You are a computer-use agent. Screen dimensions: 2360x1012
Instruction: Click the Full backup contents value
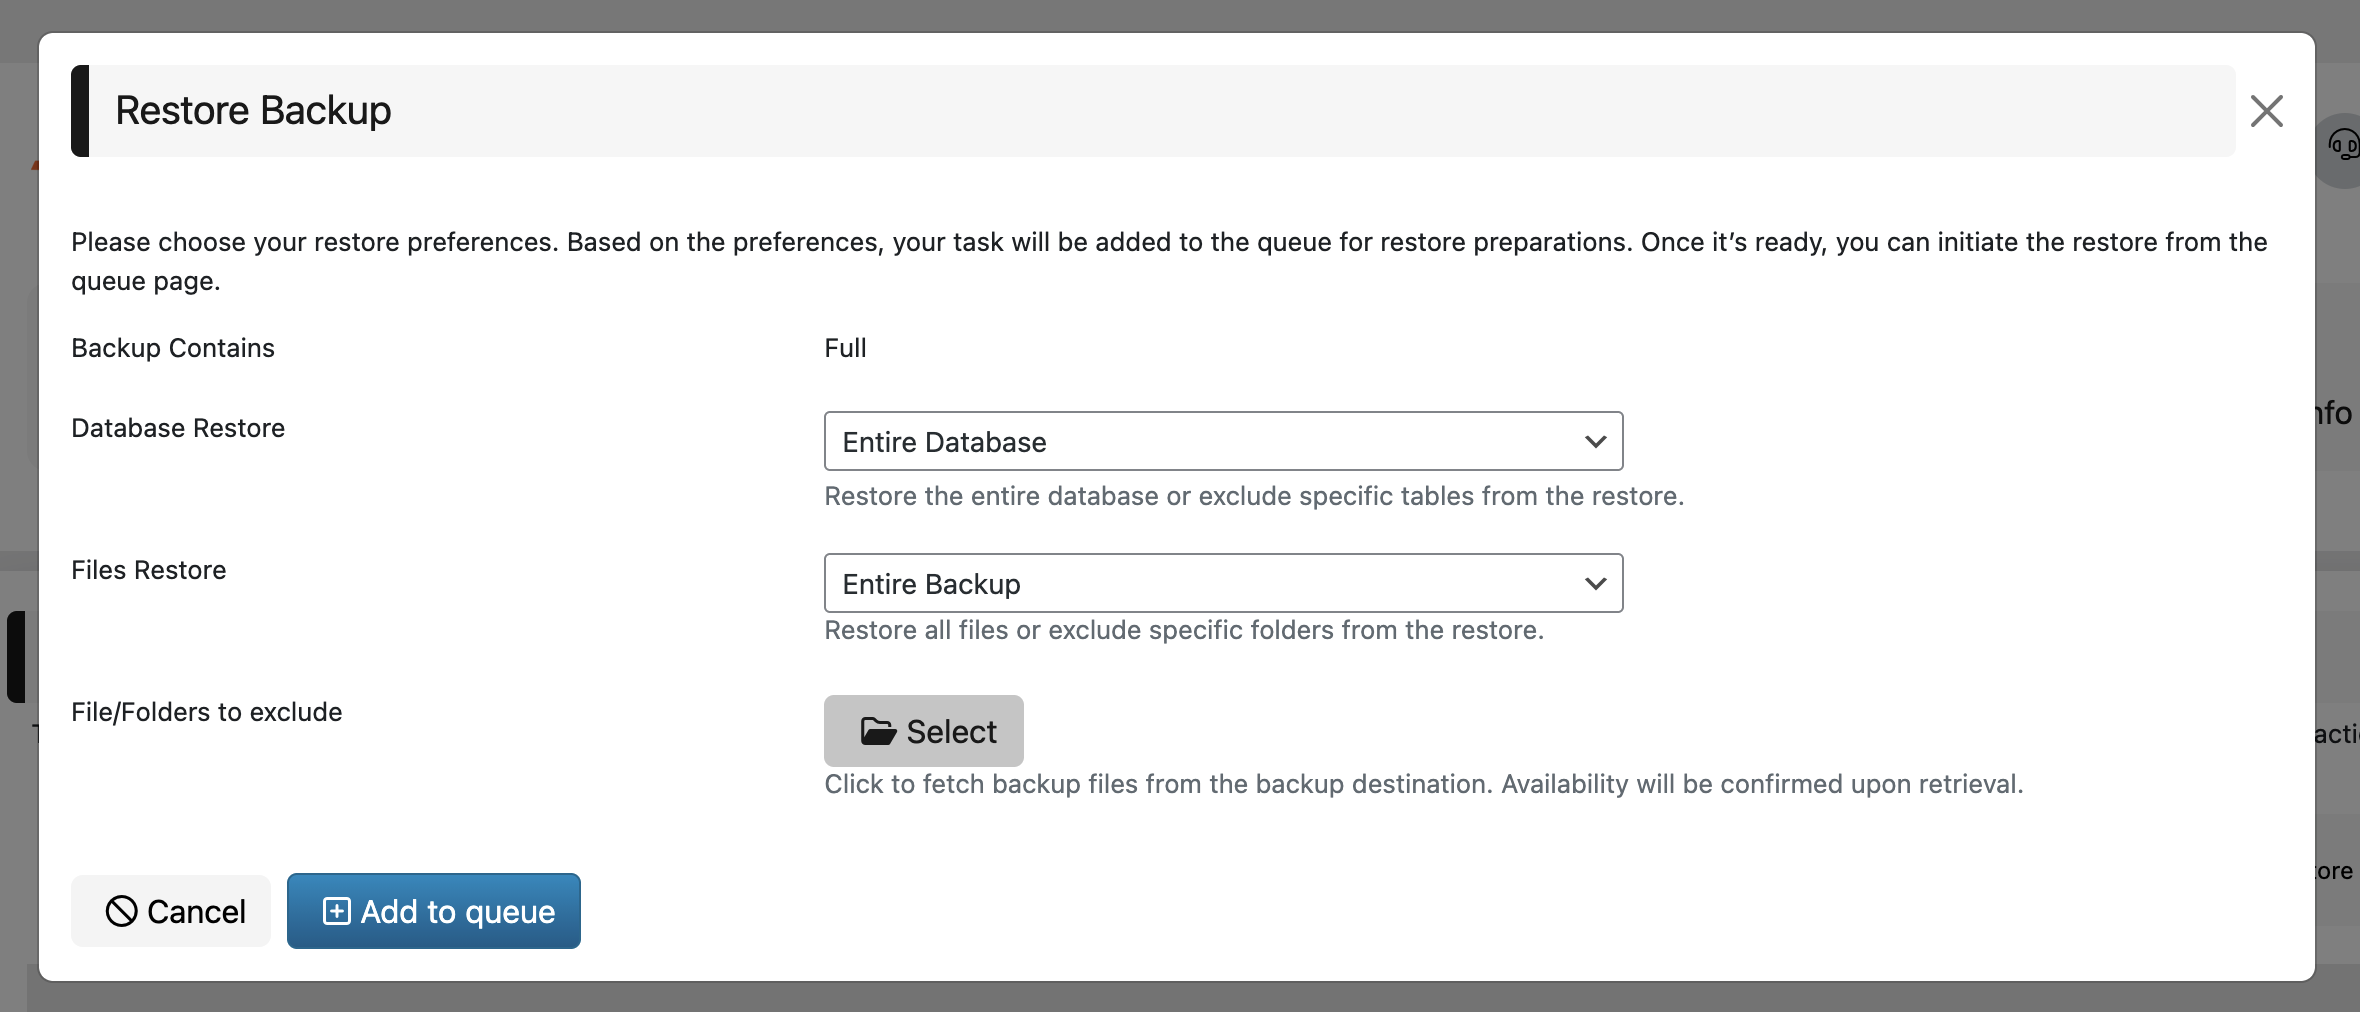[845, 348]
